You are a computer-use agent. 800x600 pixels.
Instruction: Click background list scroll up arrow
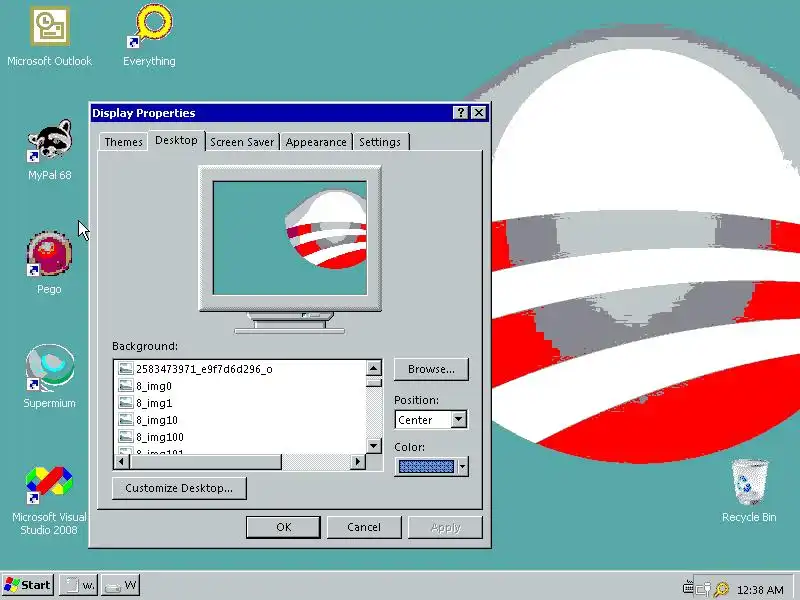coord(374,368)
